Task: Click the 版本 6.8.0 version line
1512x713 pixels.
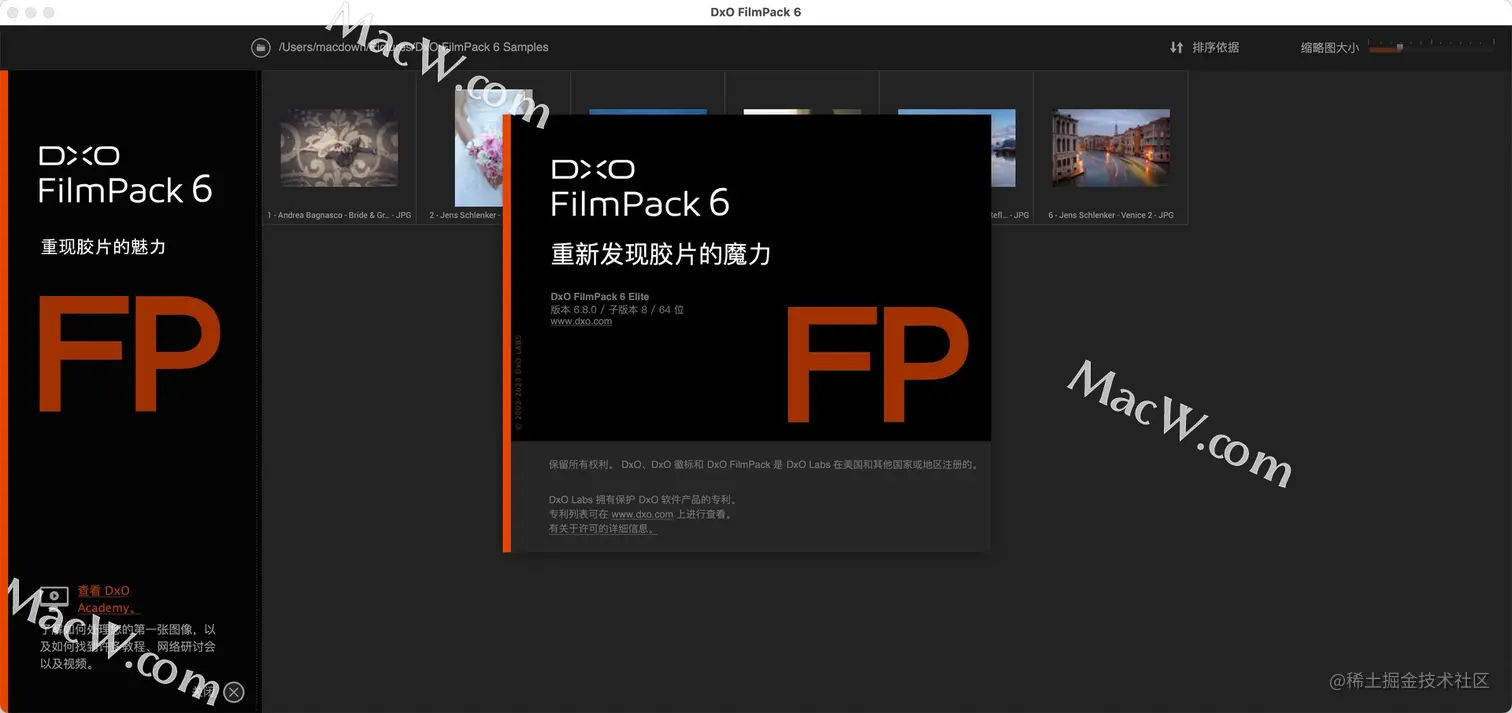Action: 617,310
